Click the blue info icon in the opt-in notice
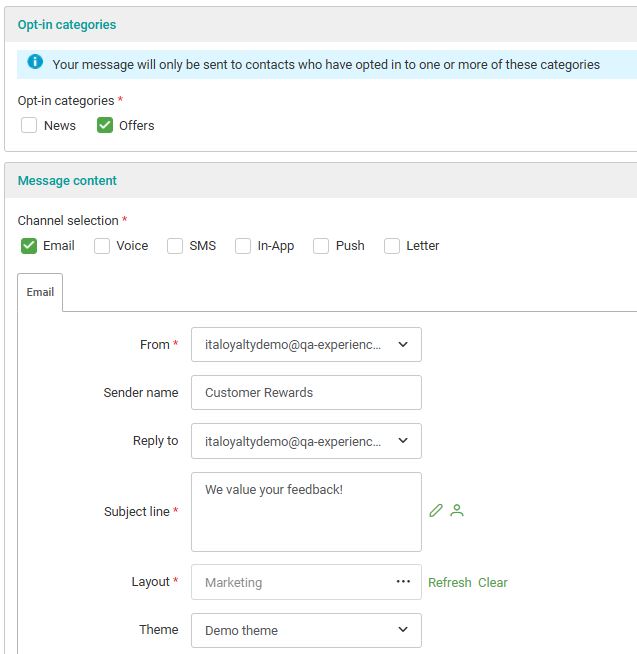637x654 pixels. click(x=35, y=63)
